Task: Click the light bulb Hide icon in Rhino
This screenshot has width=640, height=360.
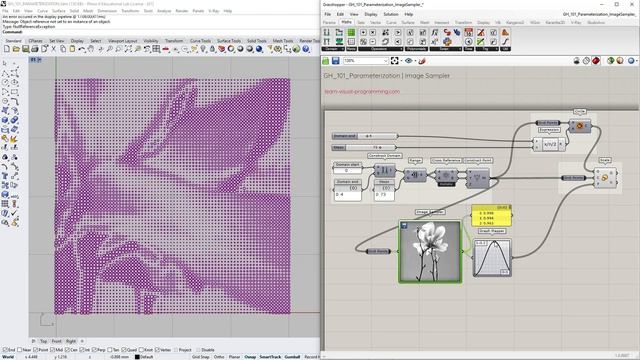Action: (203, 49)
